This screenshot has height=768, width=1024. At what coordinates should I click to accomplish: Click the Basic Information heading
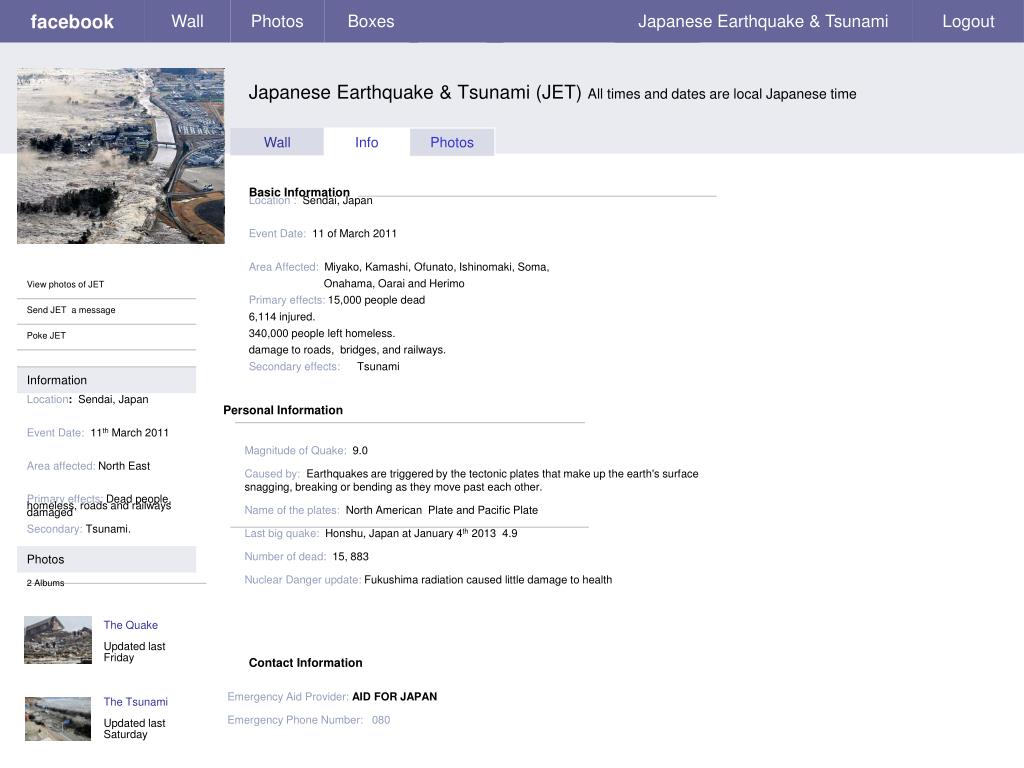click(x=299, y=192)
